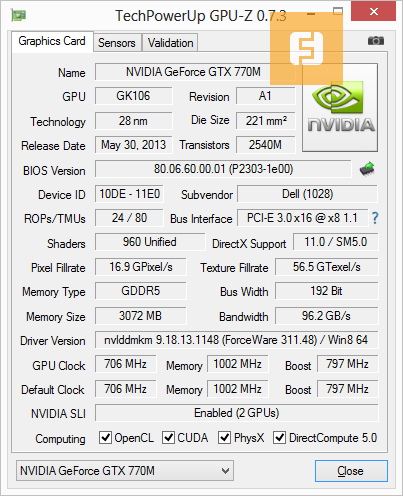Select the Graphics Card tab
The height and width of the screenshot is (496, 403).
pyautogui.click(x=52, y=41)
